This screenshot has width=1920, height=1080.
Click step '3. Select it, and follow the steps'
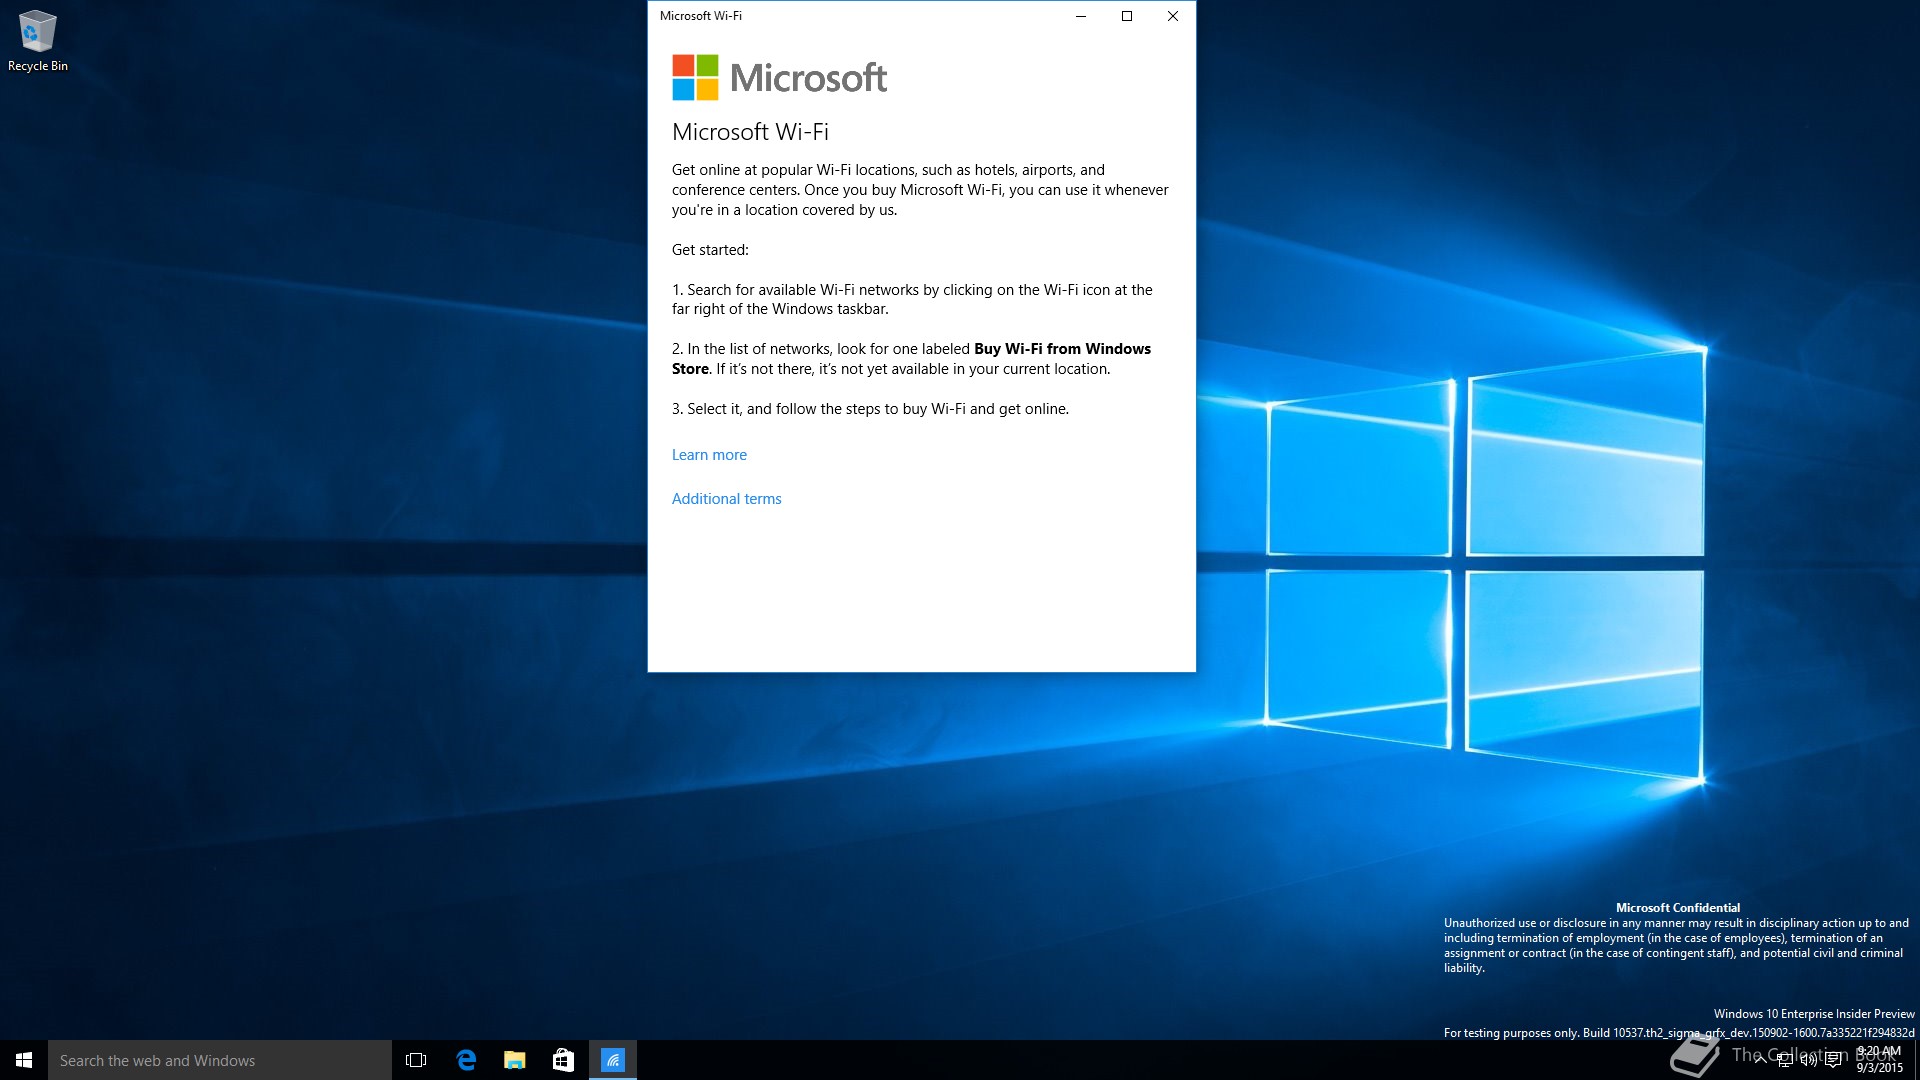pyautogui.click(x=870, y=409)
